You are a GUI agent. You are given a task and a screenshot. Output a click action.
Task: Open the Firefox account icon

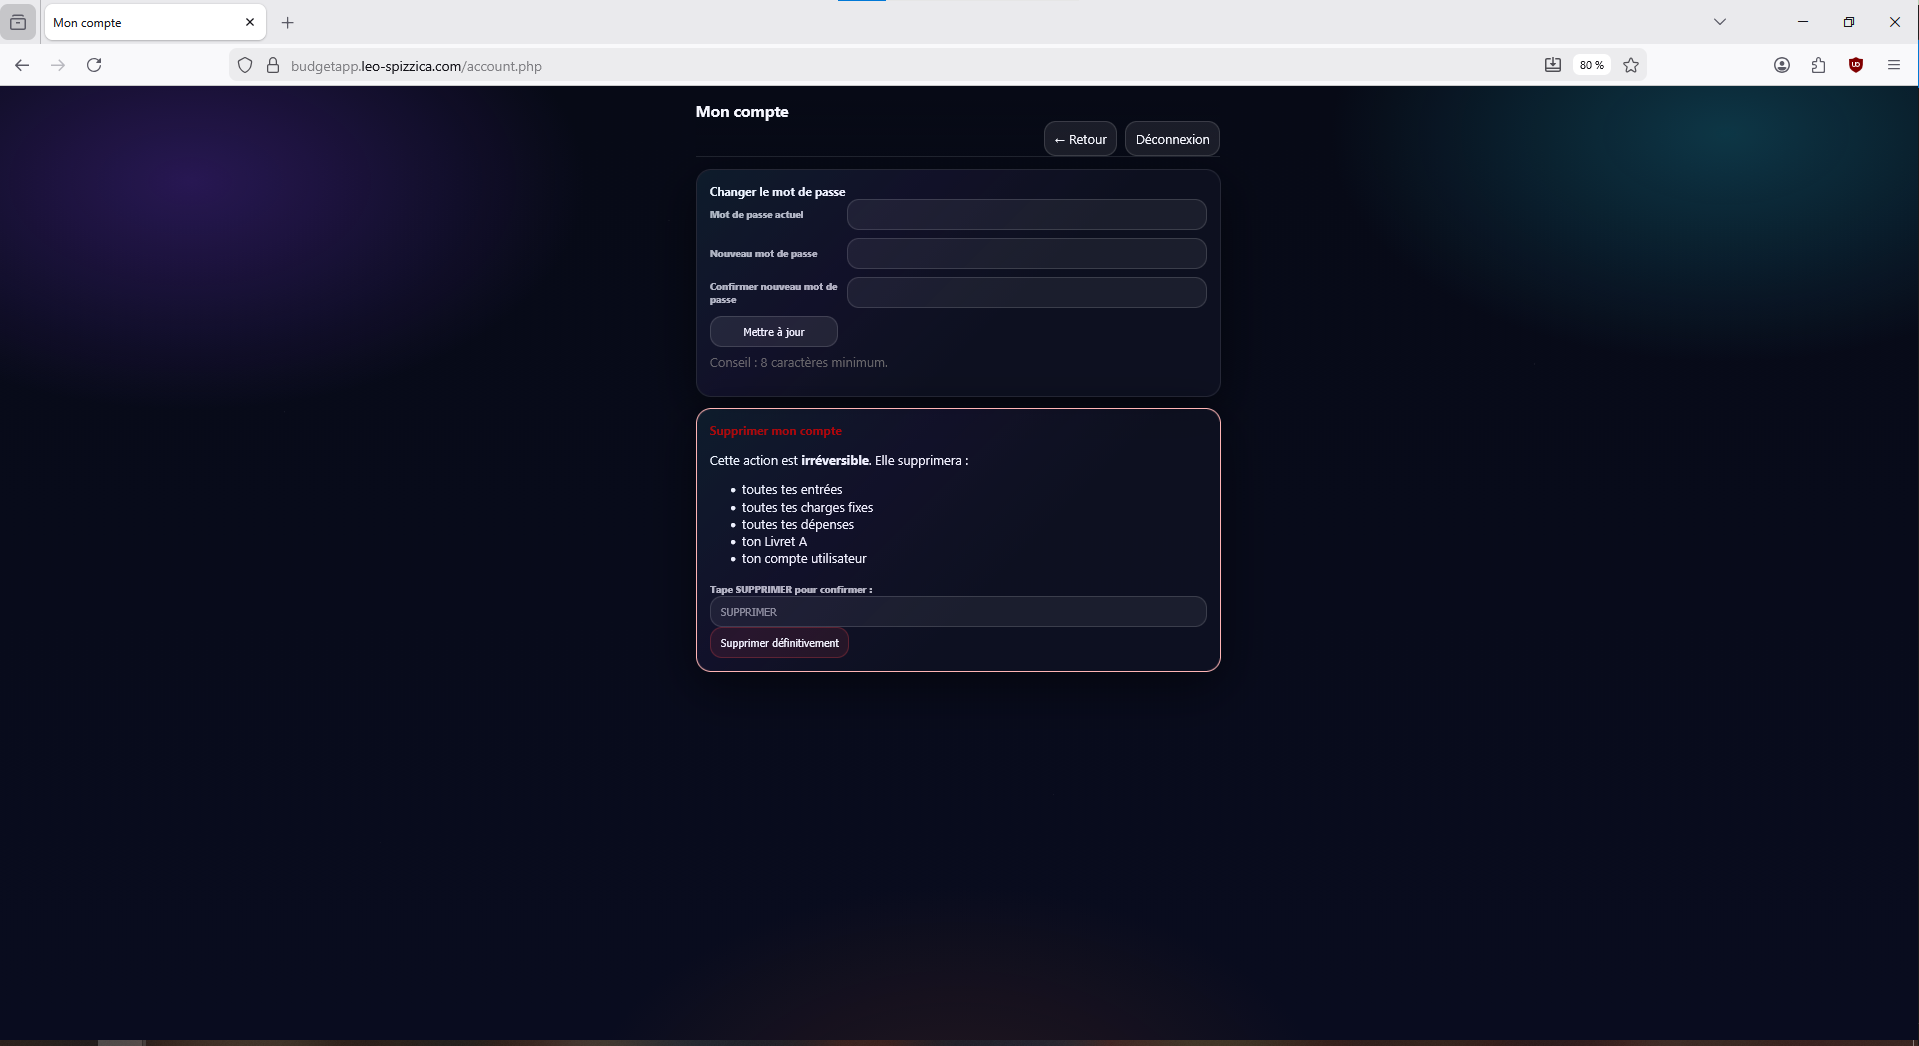point(1781,65)
